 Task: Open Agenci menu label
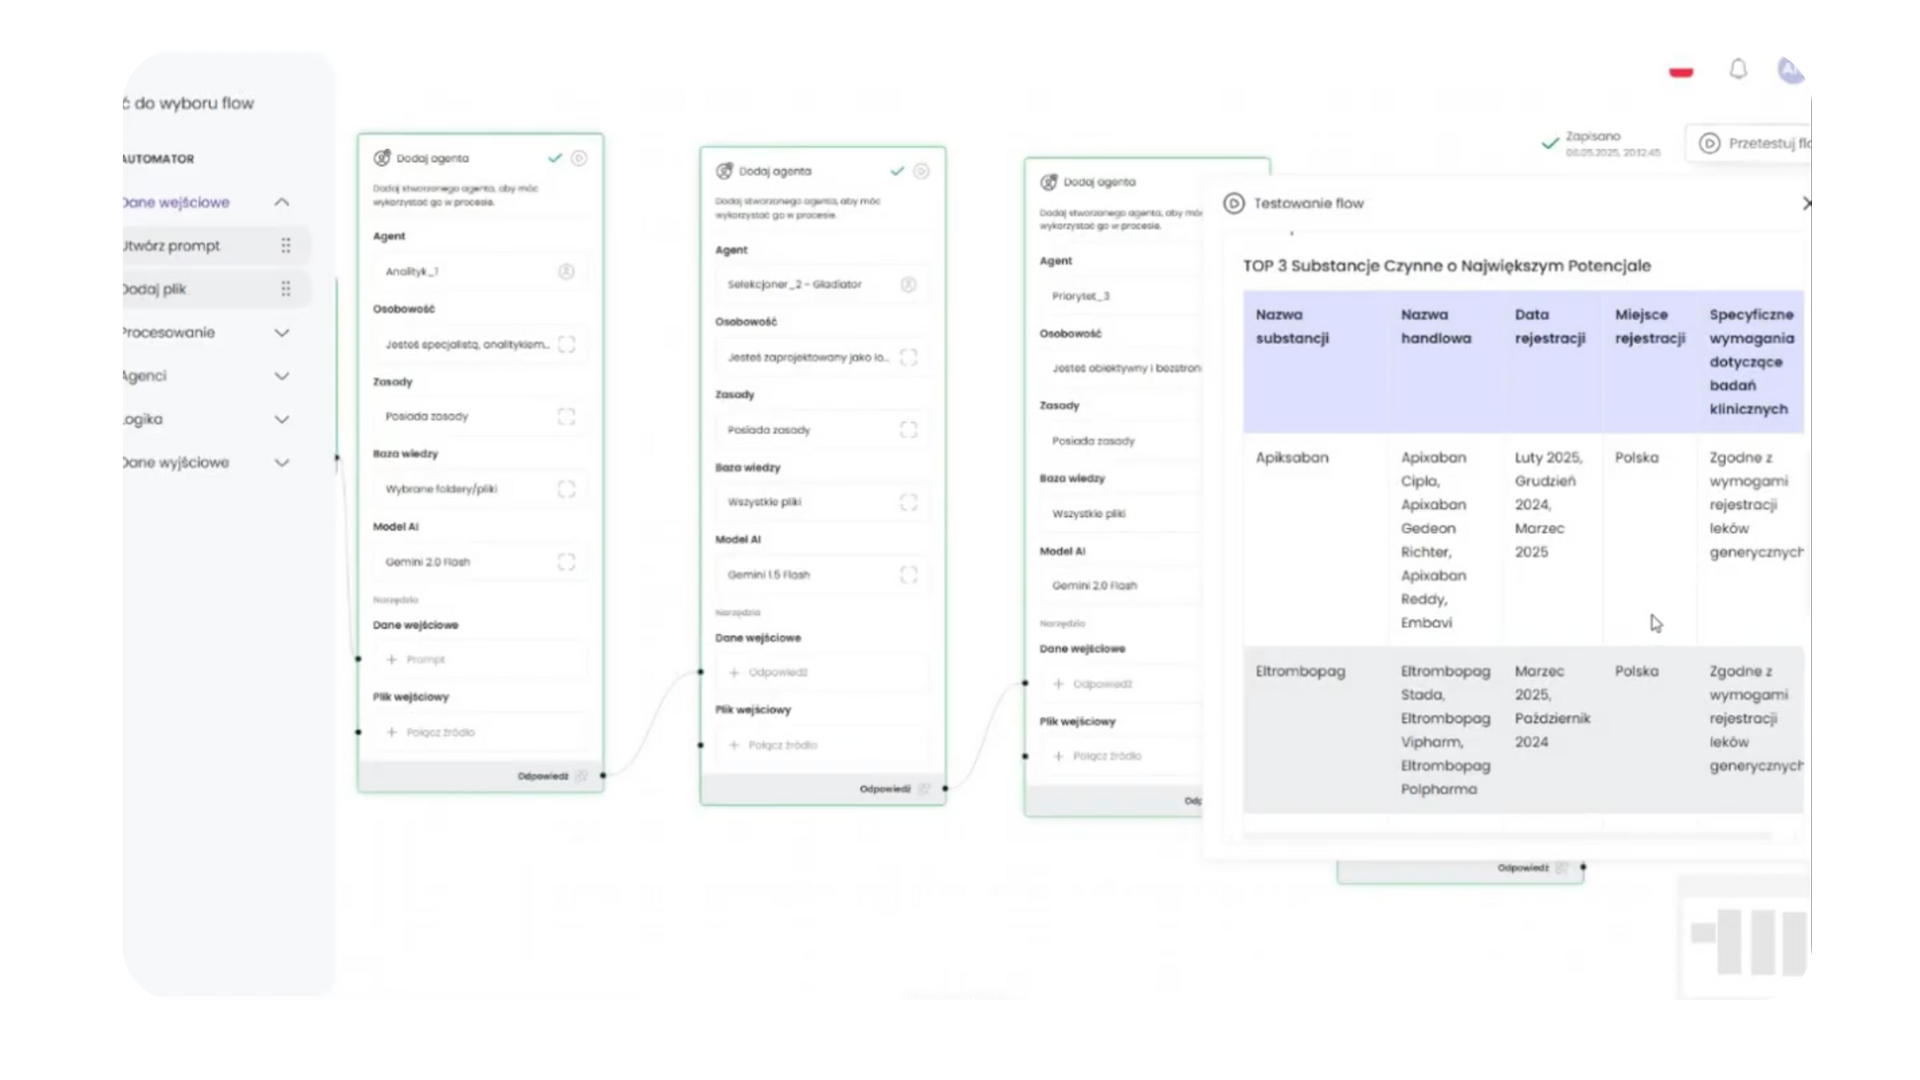(145, 376)
